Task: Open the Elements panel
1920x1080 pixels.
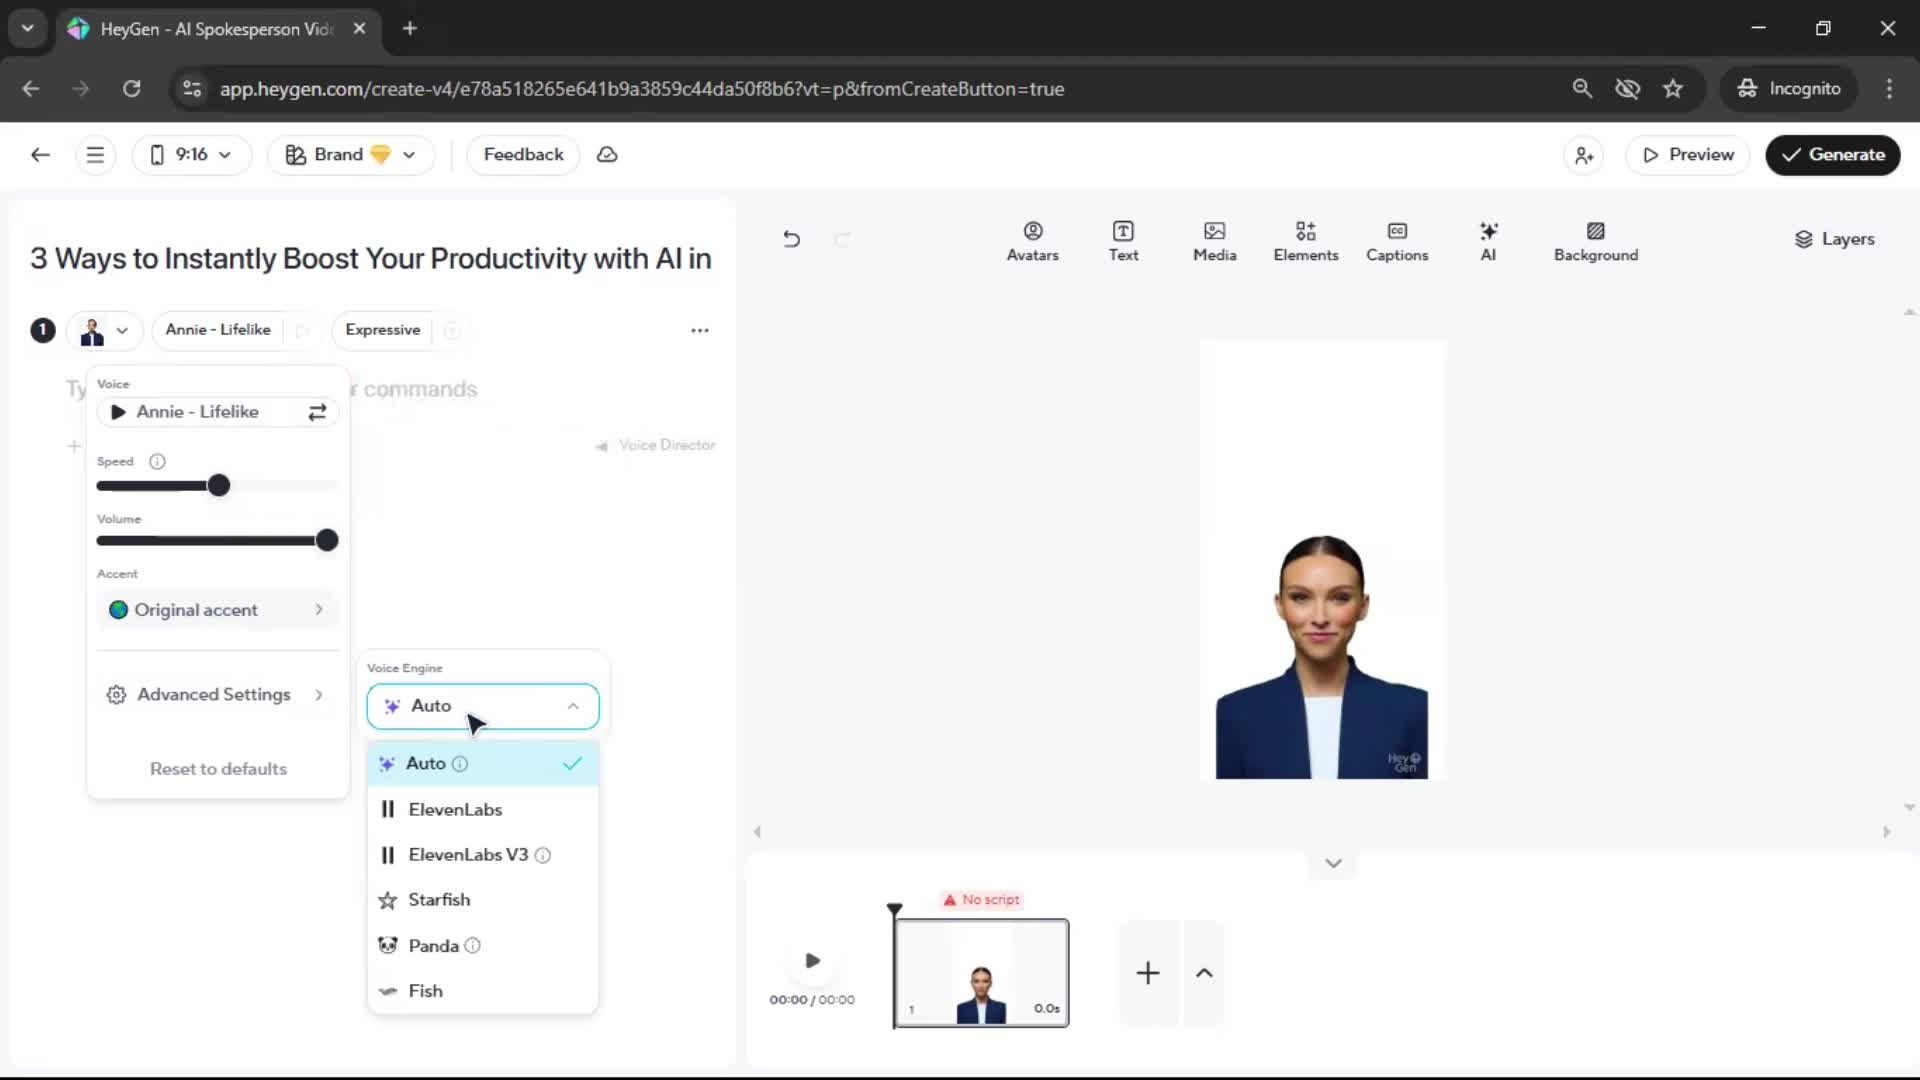Action: click(1305, 241)
